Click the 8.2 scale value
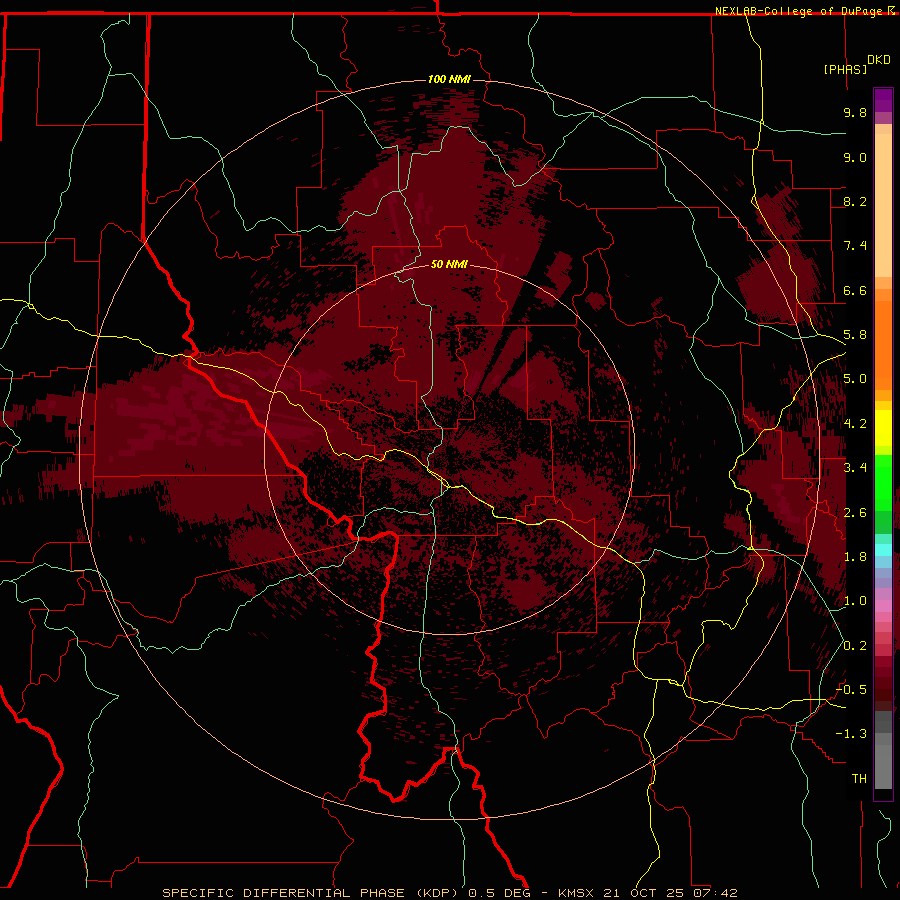 point(855,201)
